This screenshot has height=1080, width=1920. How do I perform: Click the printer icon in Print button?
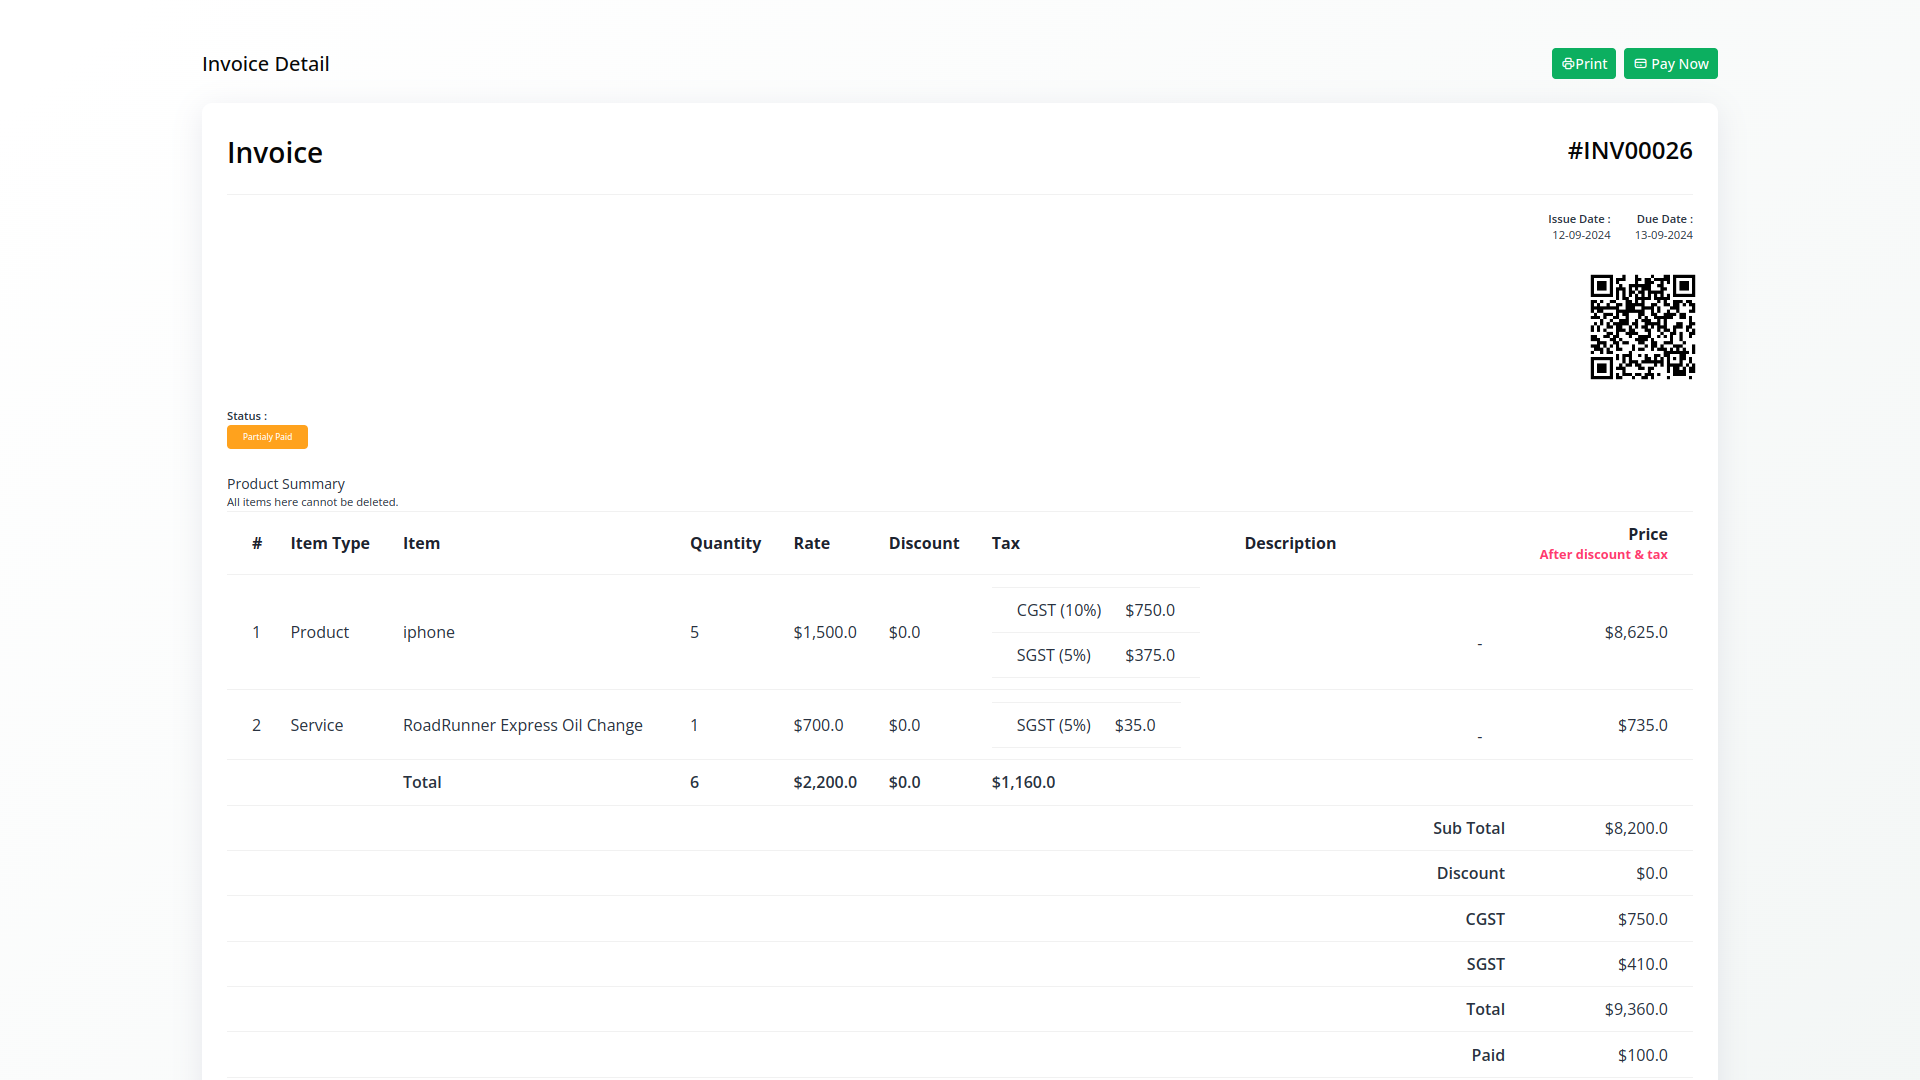(x=1568, y=64)
